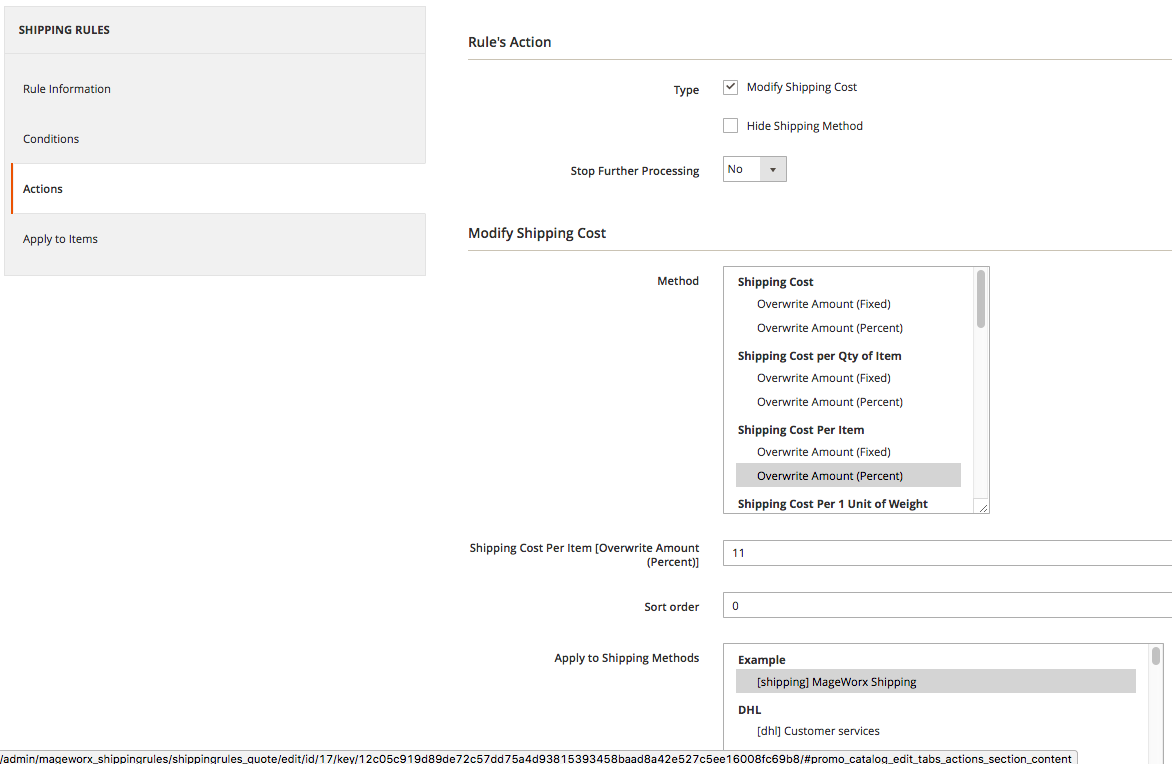Toggle the Hide Shipping Method checkbox
The width and height of the screenshot is (1172, 764).
[730, 126]
